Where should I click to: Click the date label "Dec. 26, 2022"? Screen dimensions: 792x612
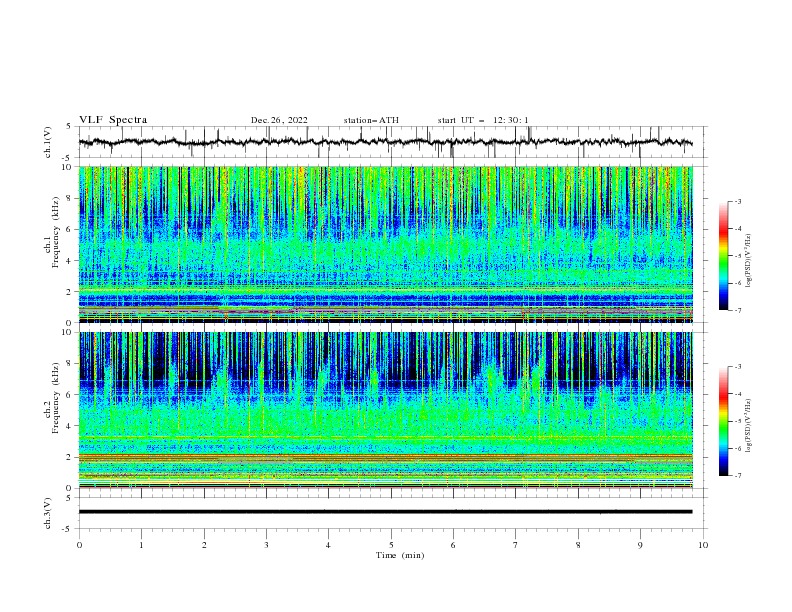click(x=279, y=120)
